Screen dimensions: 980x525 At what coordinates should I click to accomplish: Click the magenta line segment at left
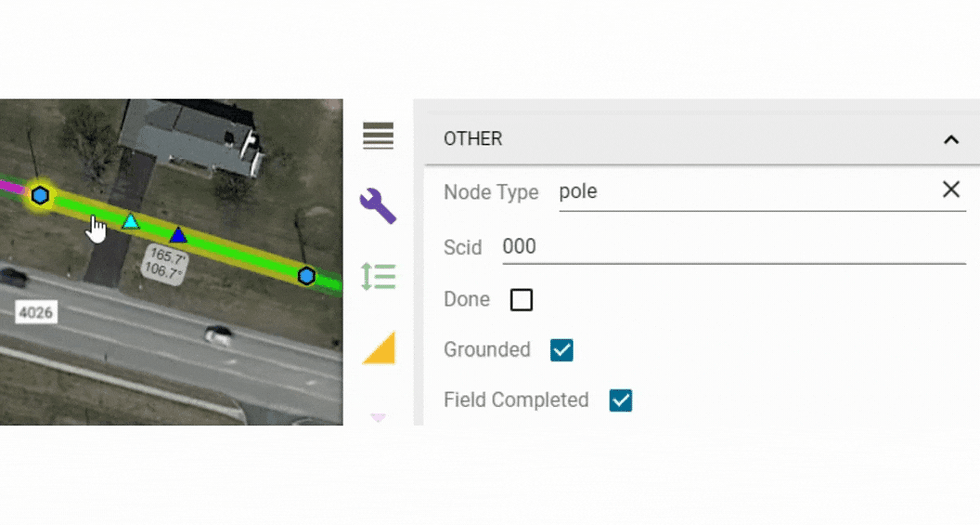point(11,186)
